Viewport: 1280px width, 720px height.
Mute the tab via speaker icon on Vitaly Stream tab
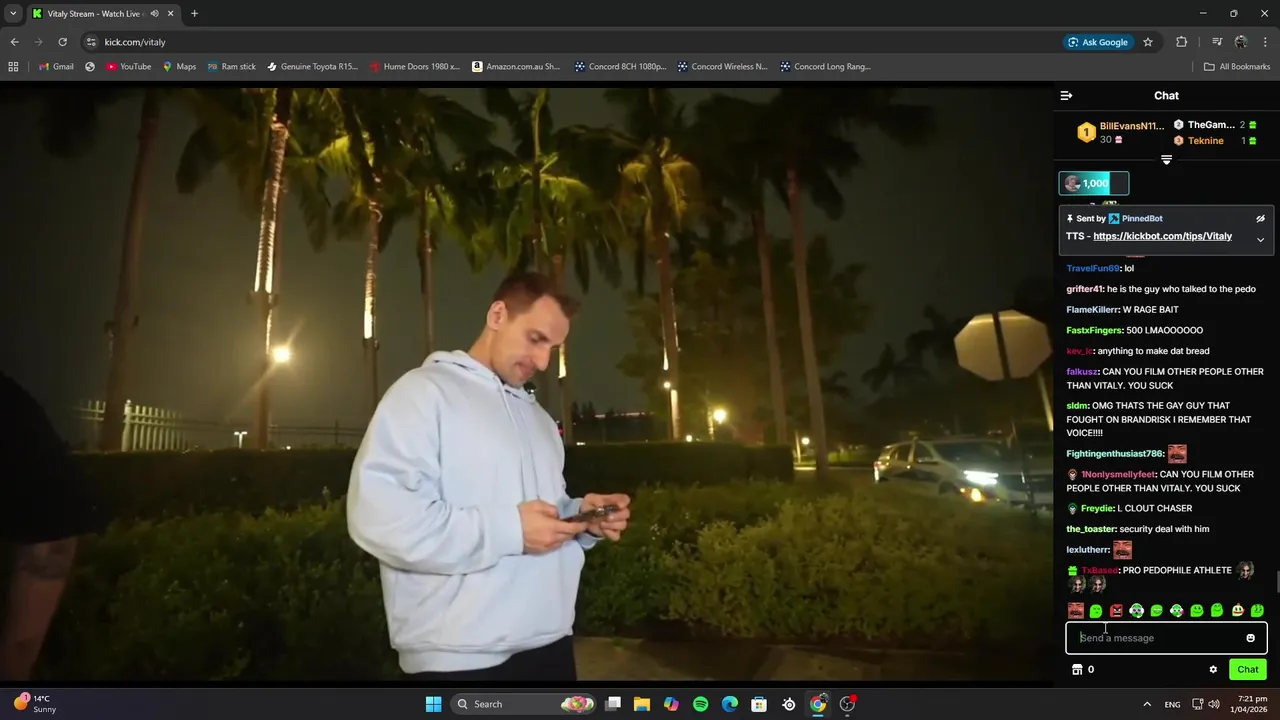coord(154,14)
